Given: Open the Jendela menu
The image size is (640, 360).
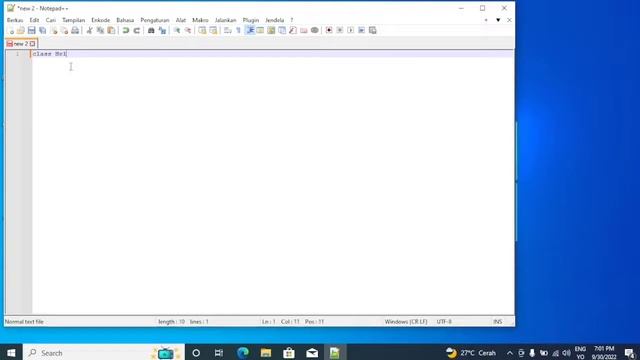Looking at the screenshot, I should (x=275, y=20).
